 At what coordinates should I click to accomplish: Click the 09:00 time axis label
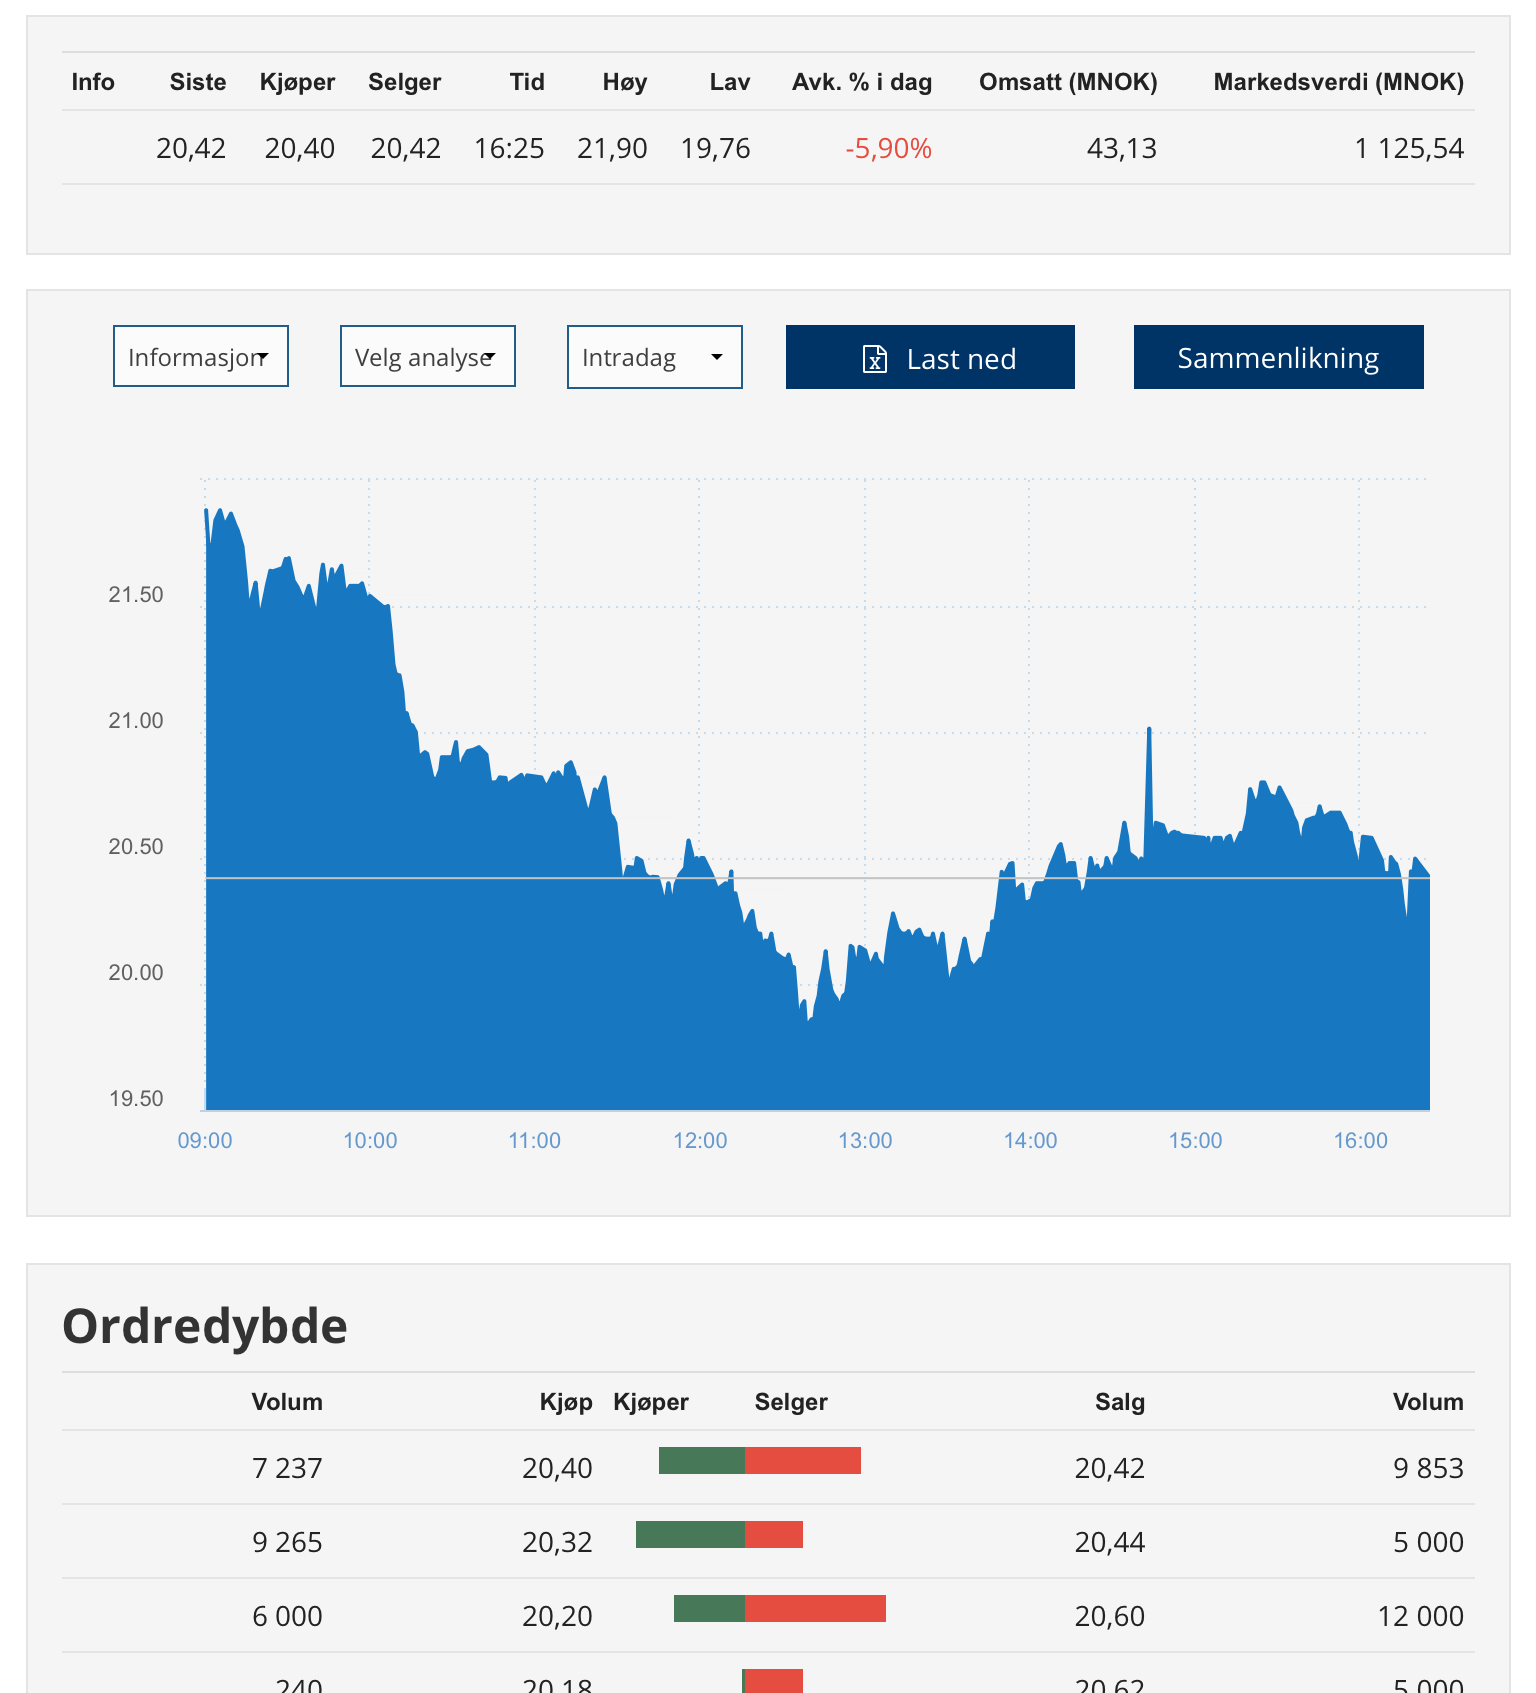[205, 1140]
